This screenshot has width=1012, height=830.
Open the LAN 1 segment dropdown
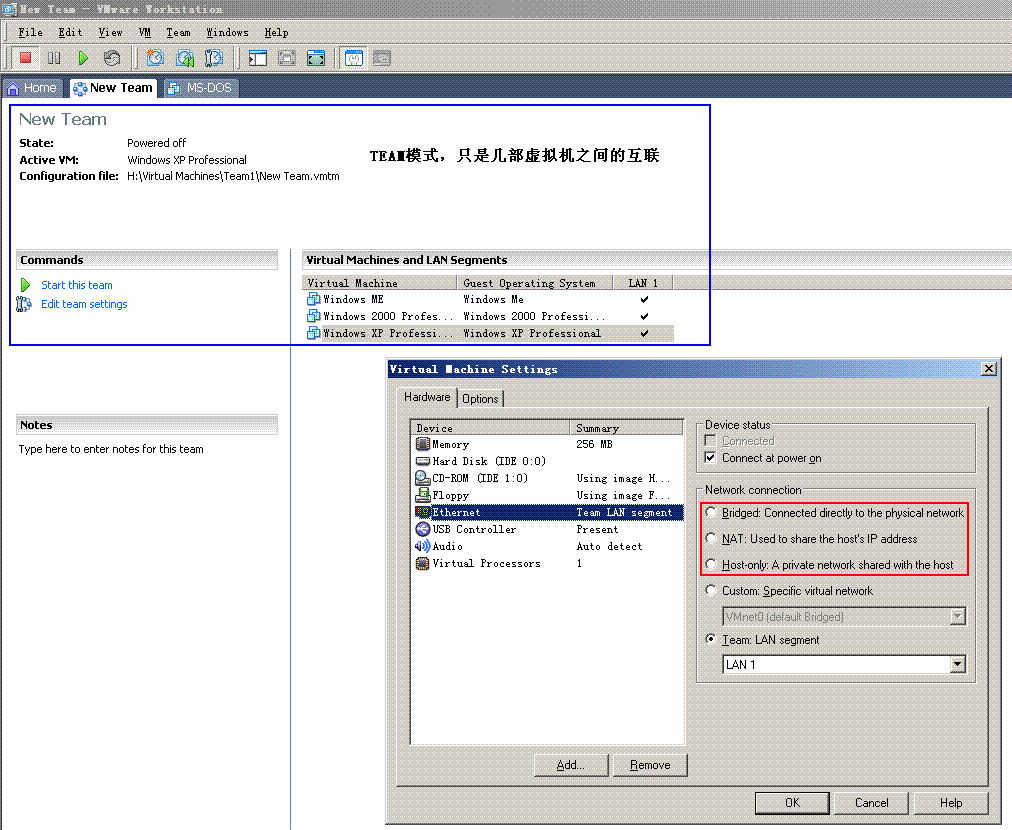(x=958, y=664)
